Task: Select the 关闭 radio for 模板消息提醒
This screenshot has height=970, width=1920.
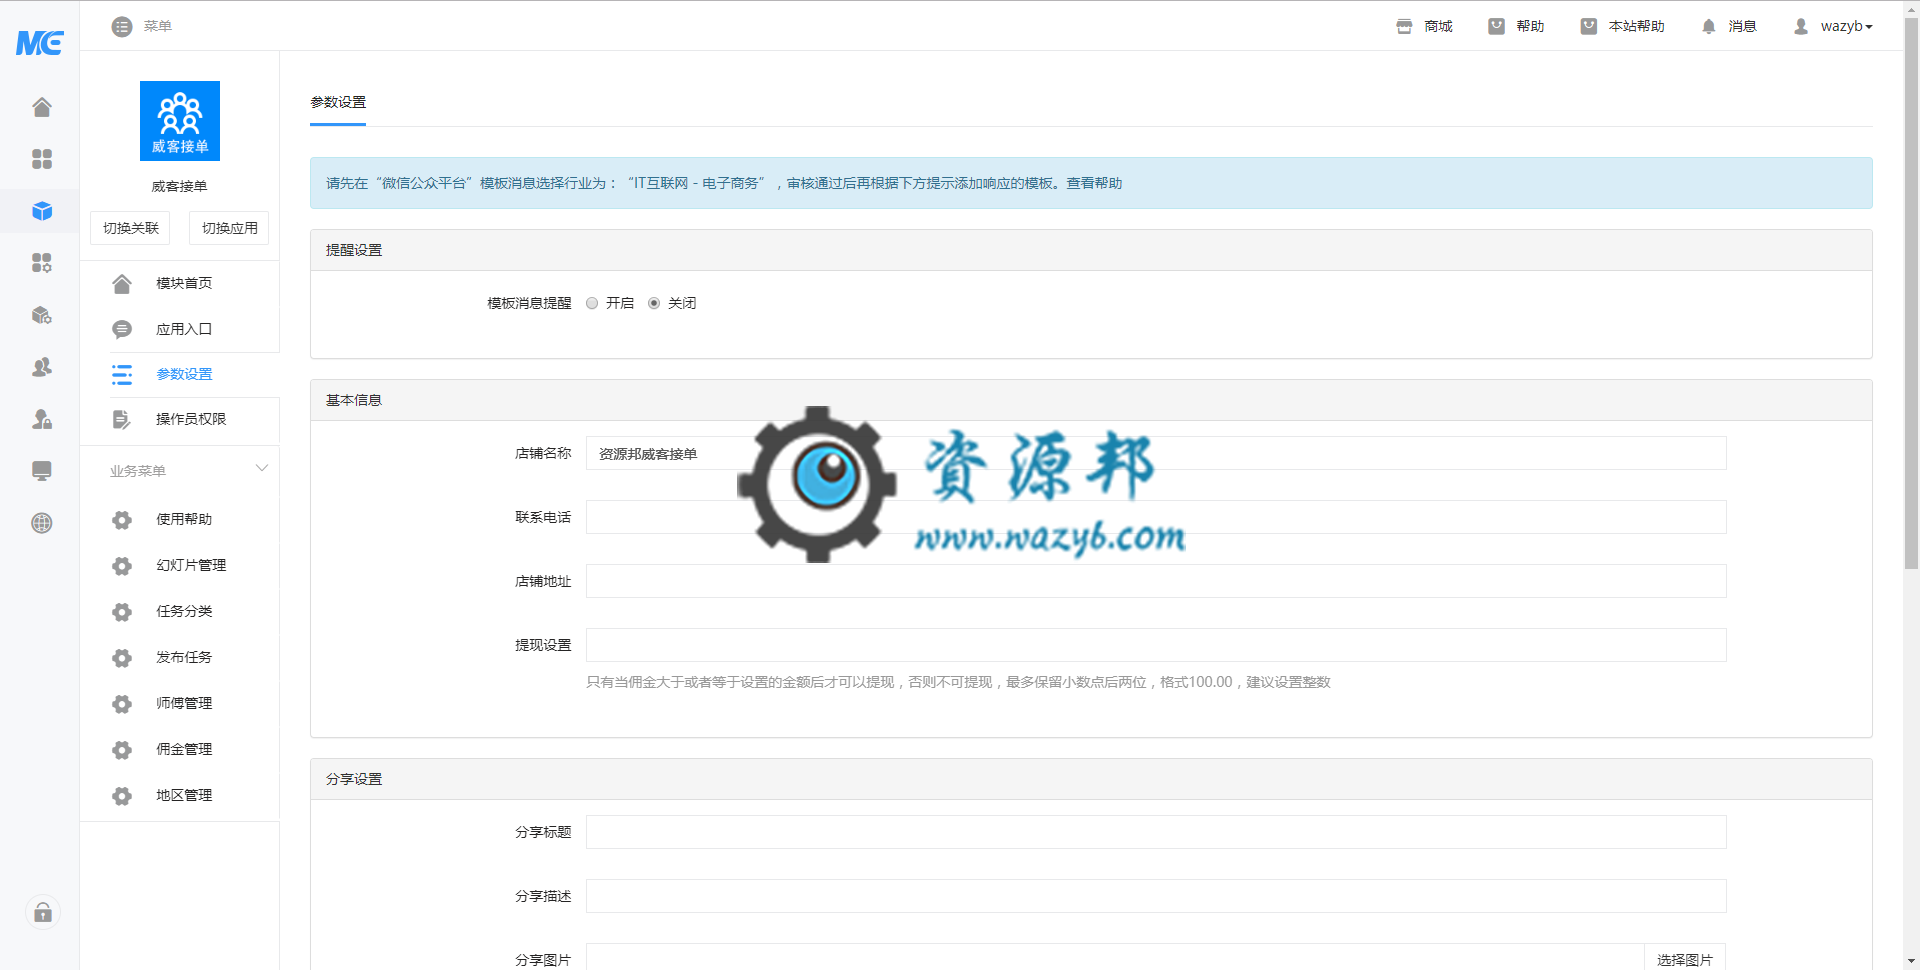Action: (654, 303)
